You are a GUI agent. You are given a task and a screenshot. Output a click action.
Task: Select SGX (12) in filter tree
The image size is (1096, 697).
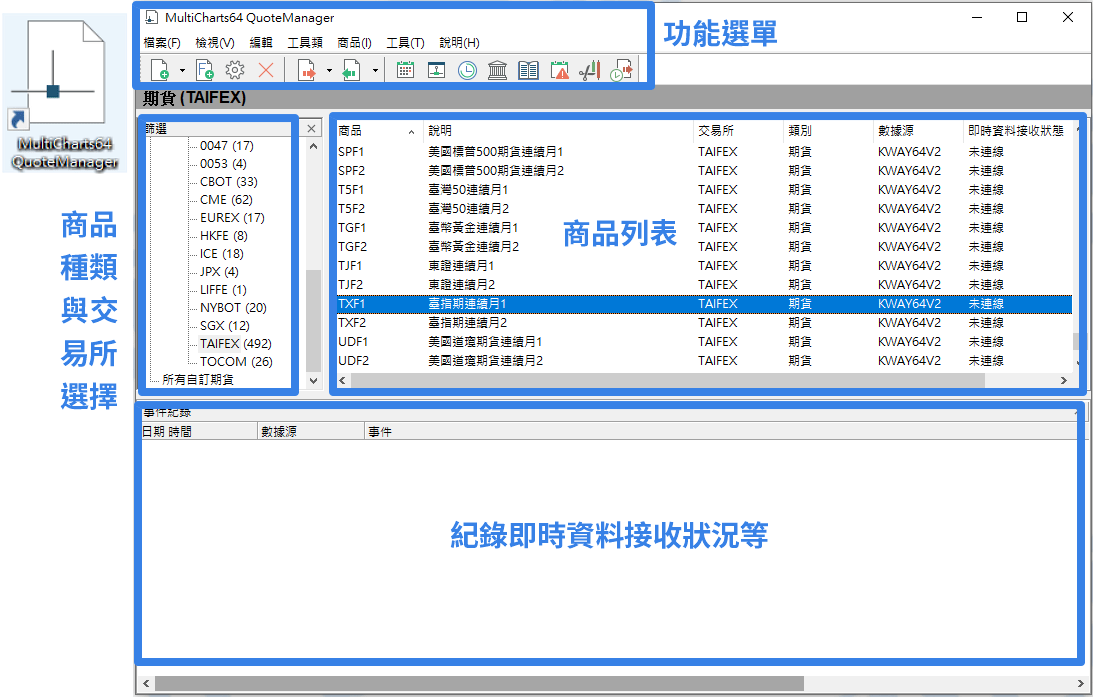pyautogui.click(x=224, y=326)
